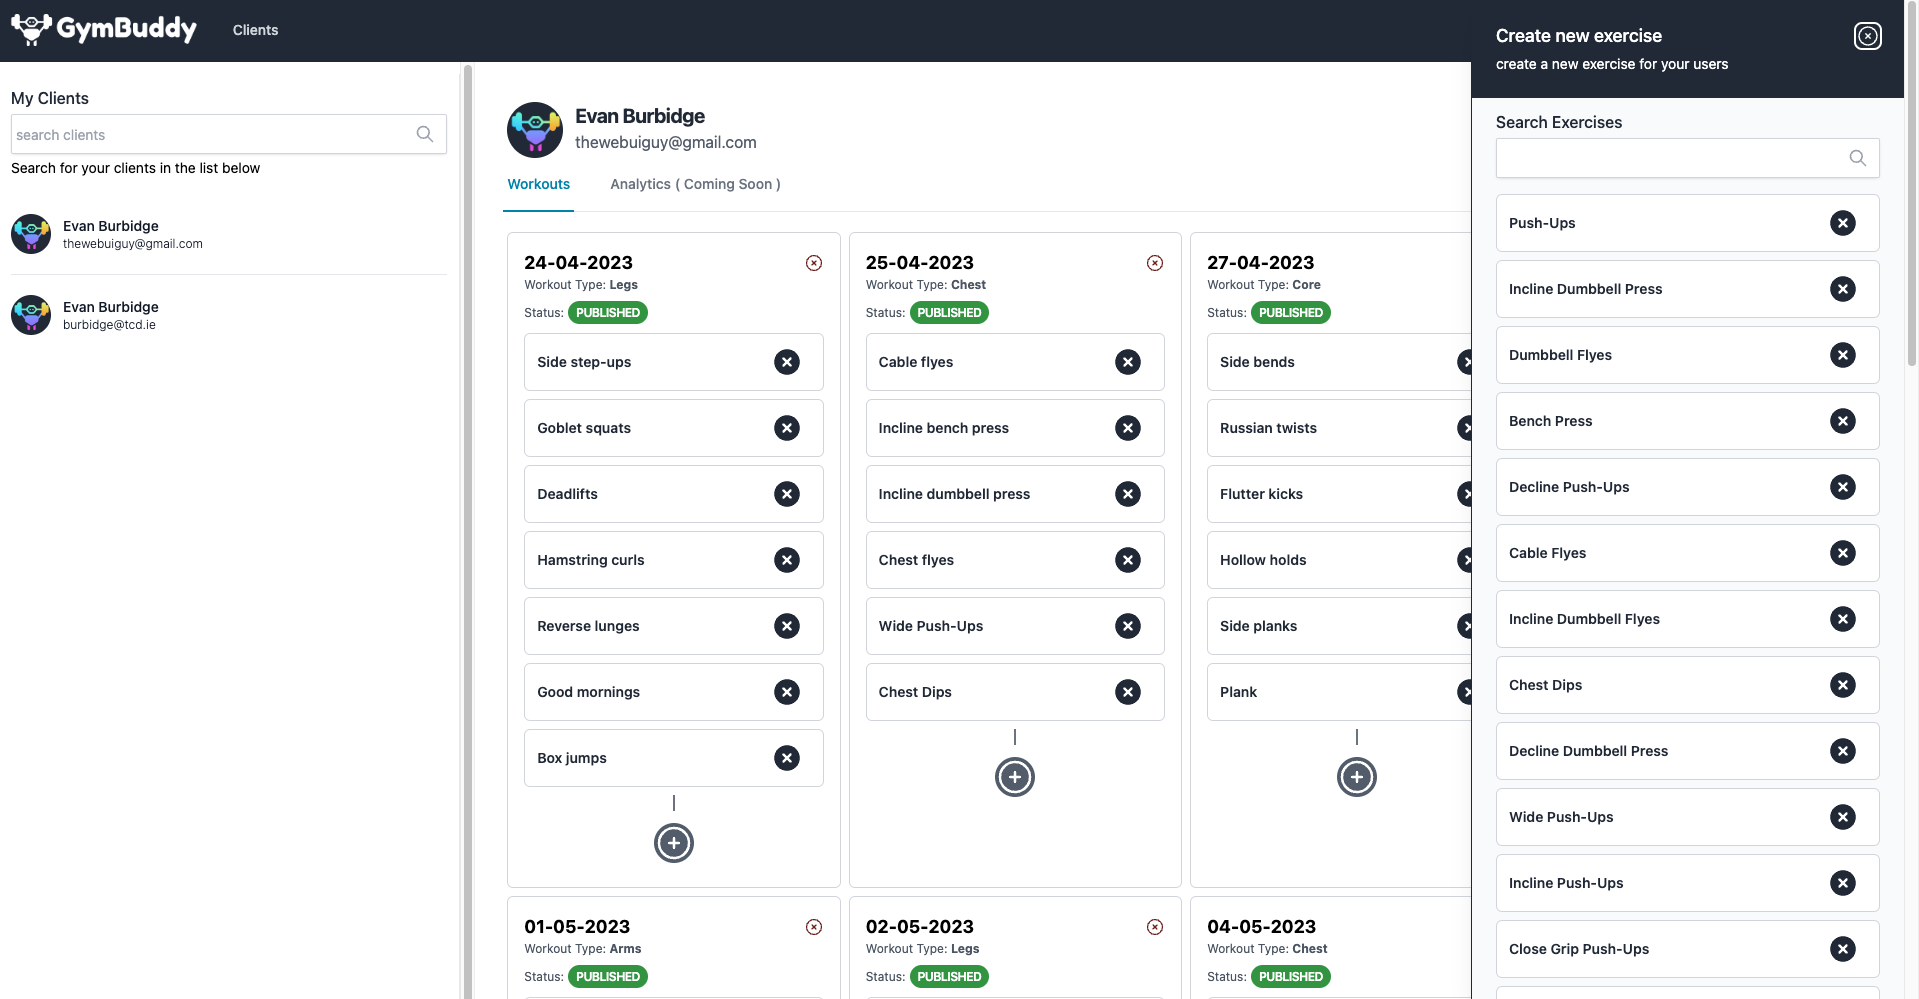Click the Flutter kicks exercise row
Viewport: 1919px width, 999px height.
(x=1339, y=494)
